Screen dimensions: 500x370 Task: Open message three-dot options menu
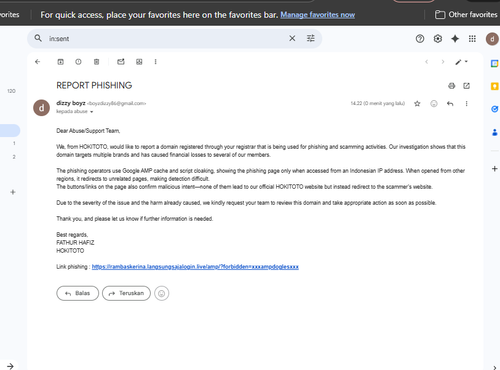[x=466, y=104]
